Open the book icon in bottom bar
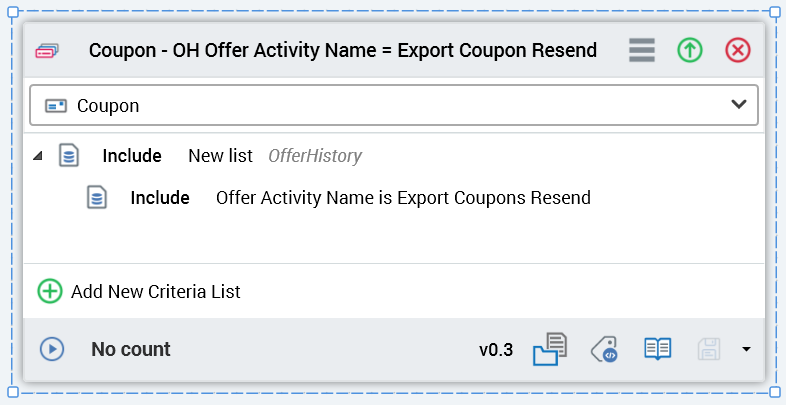Image resolution: width=786 pixels, height=405 pixels. pyautogui.click(x=657, y=349)
